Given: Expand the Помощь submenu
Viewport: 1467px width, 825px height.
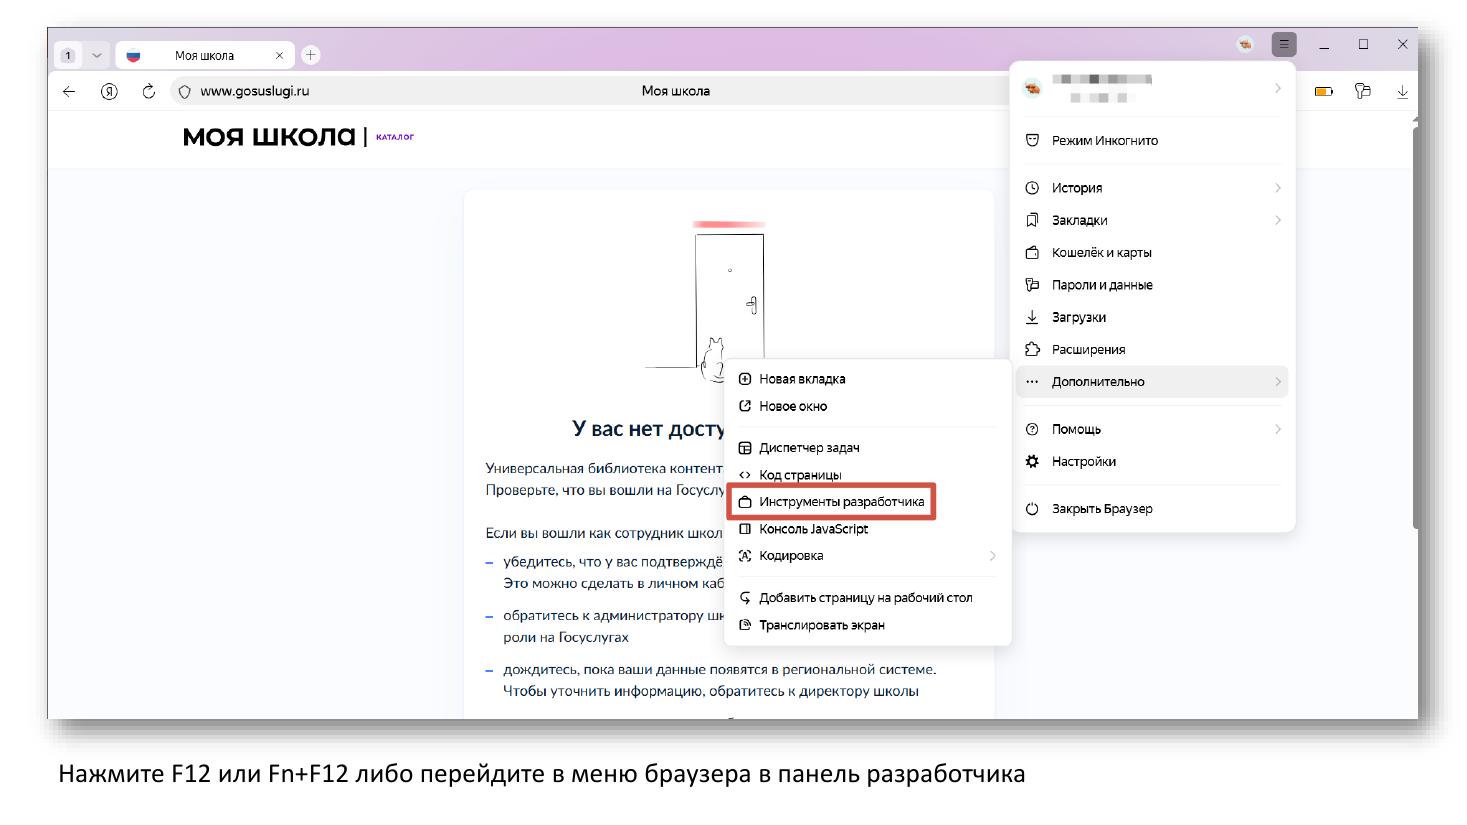Looking at the screenshot, I should point(1153,429).
